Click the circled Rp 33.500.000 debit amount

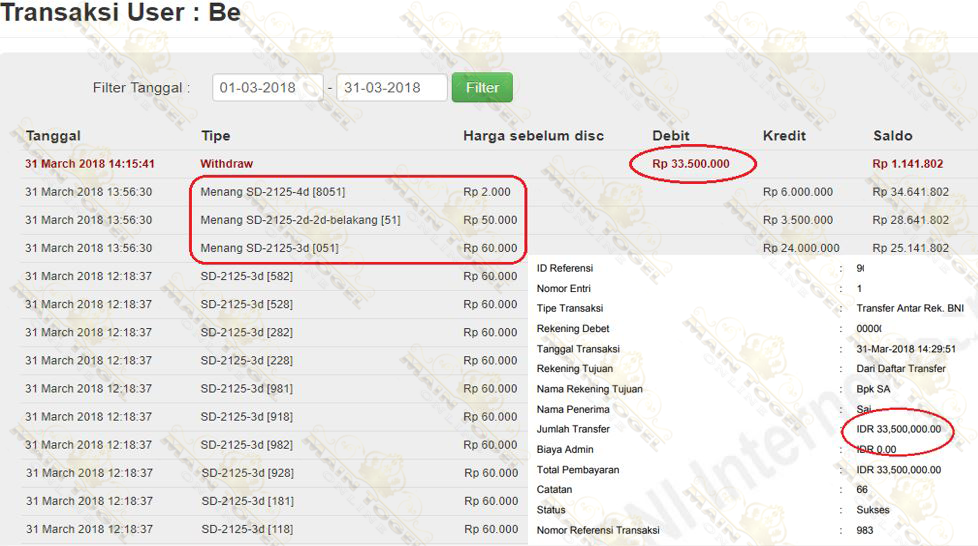691,164
